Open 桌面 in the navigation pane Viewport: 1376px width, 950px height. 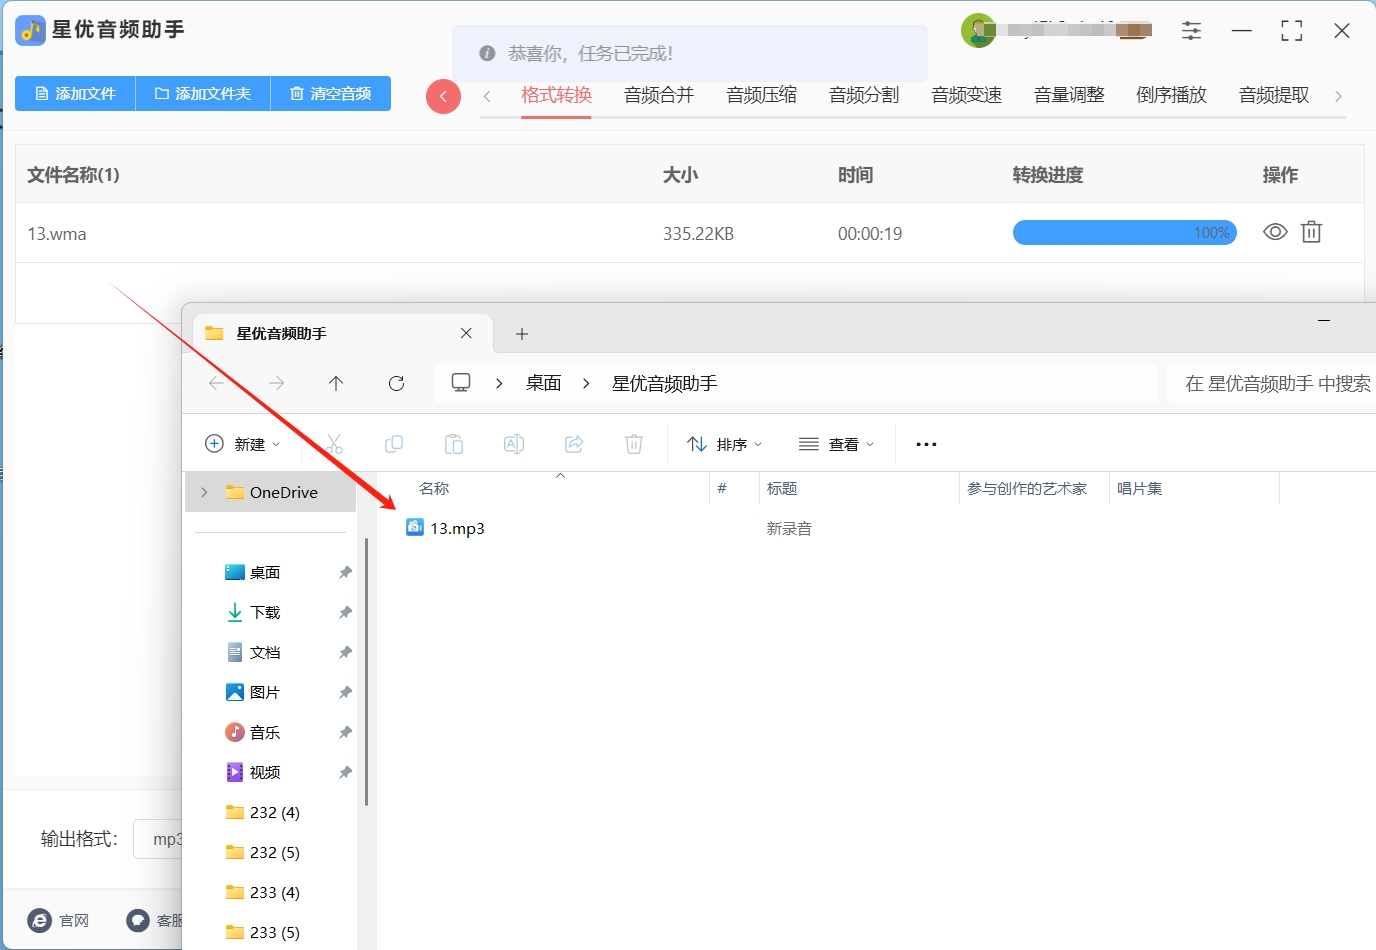[x=265, y=572]
